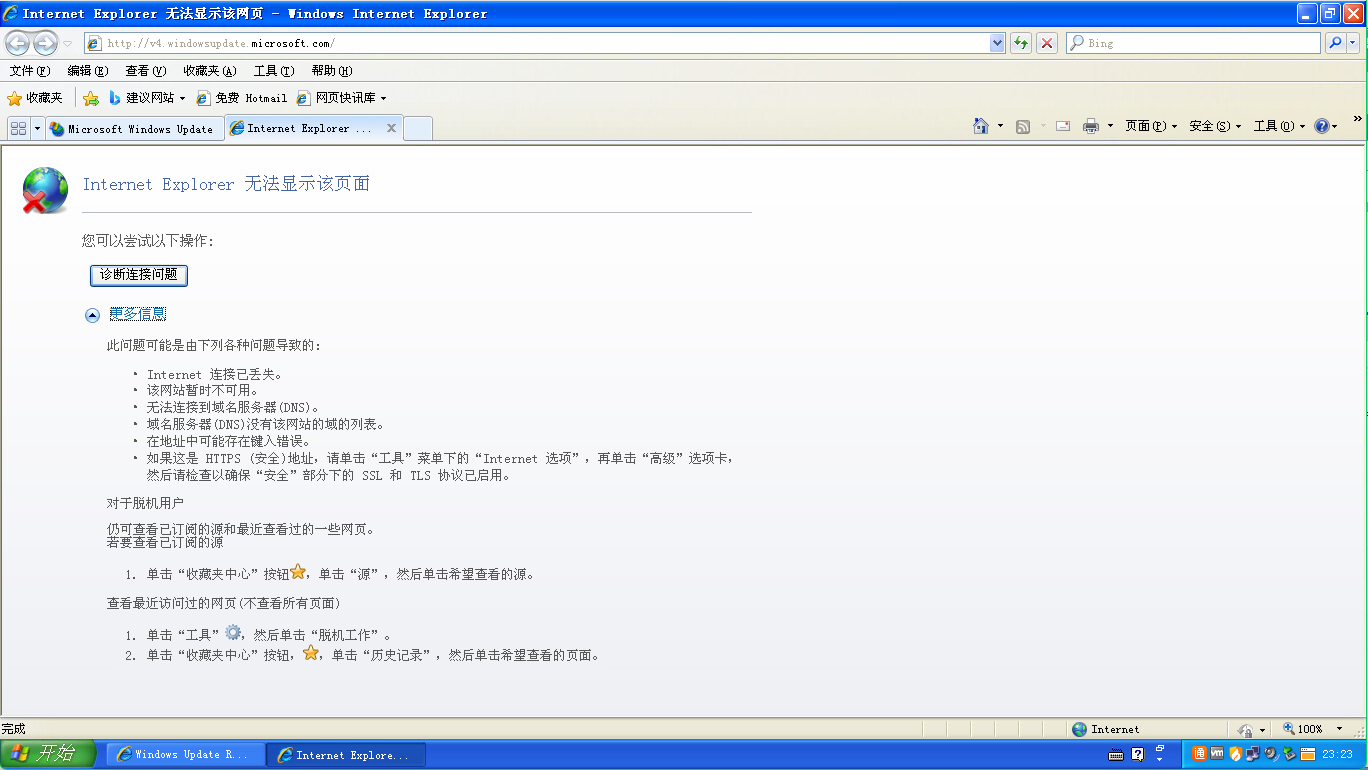
Task: Close the current Internet Explorer tab
Action: point(391,128)
